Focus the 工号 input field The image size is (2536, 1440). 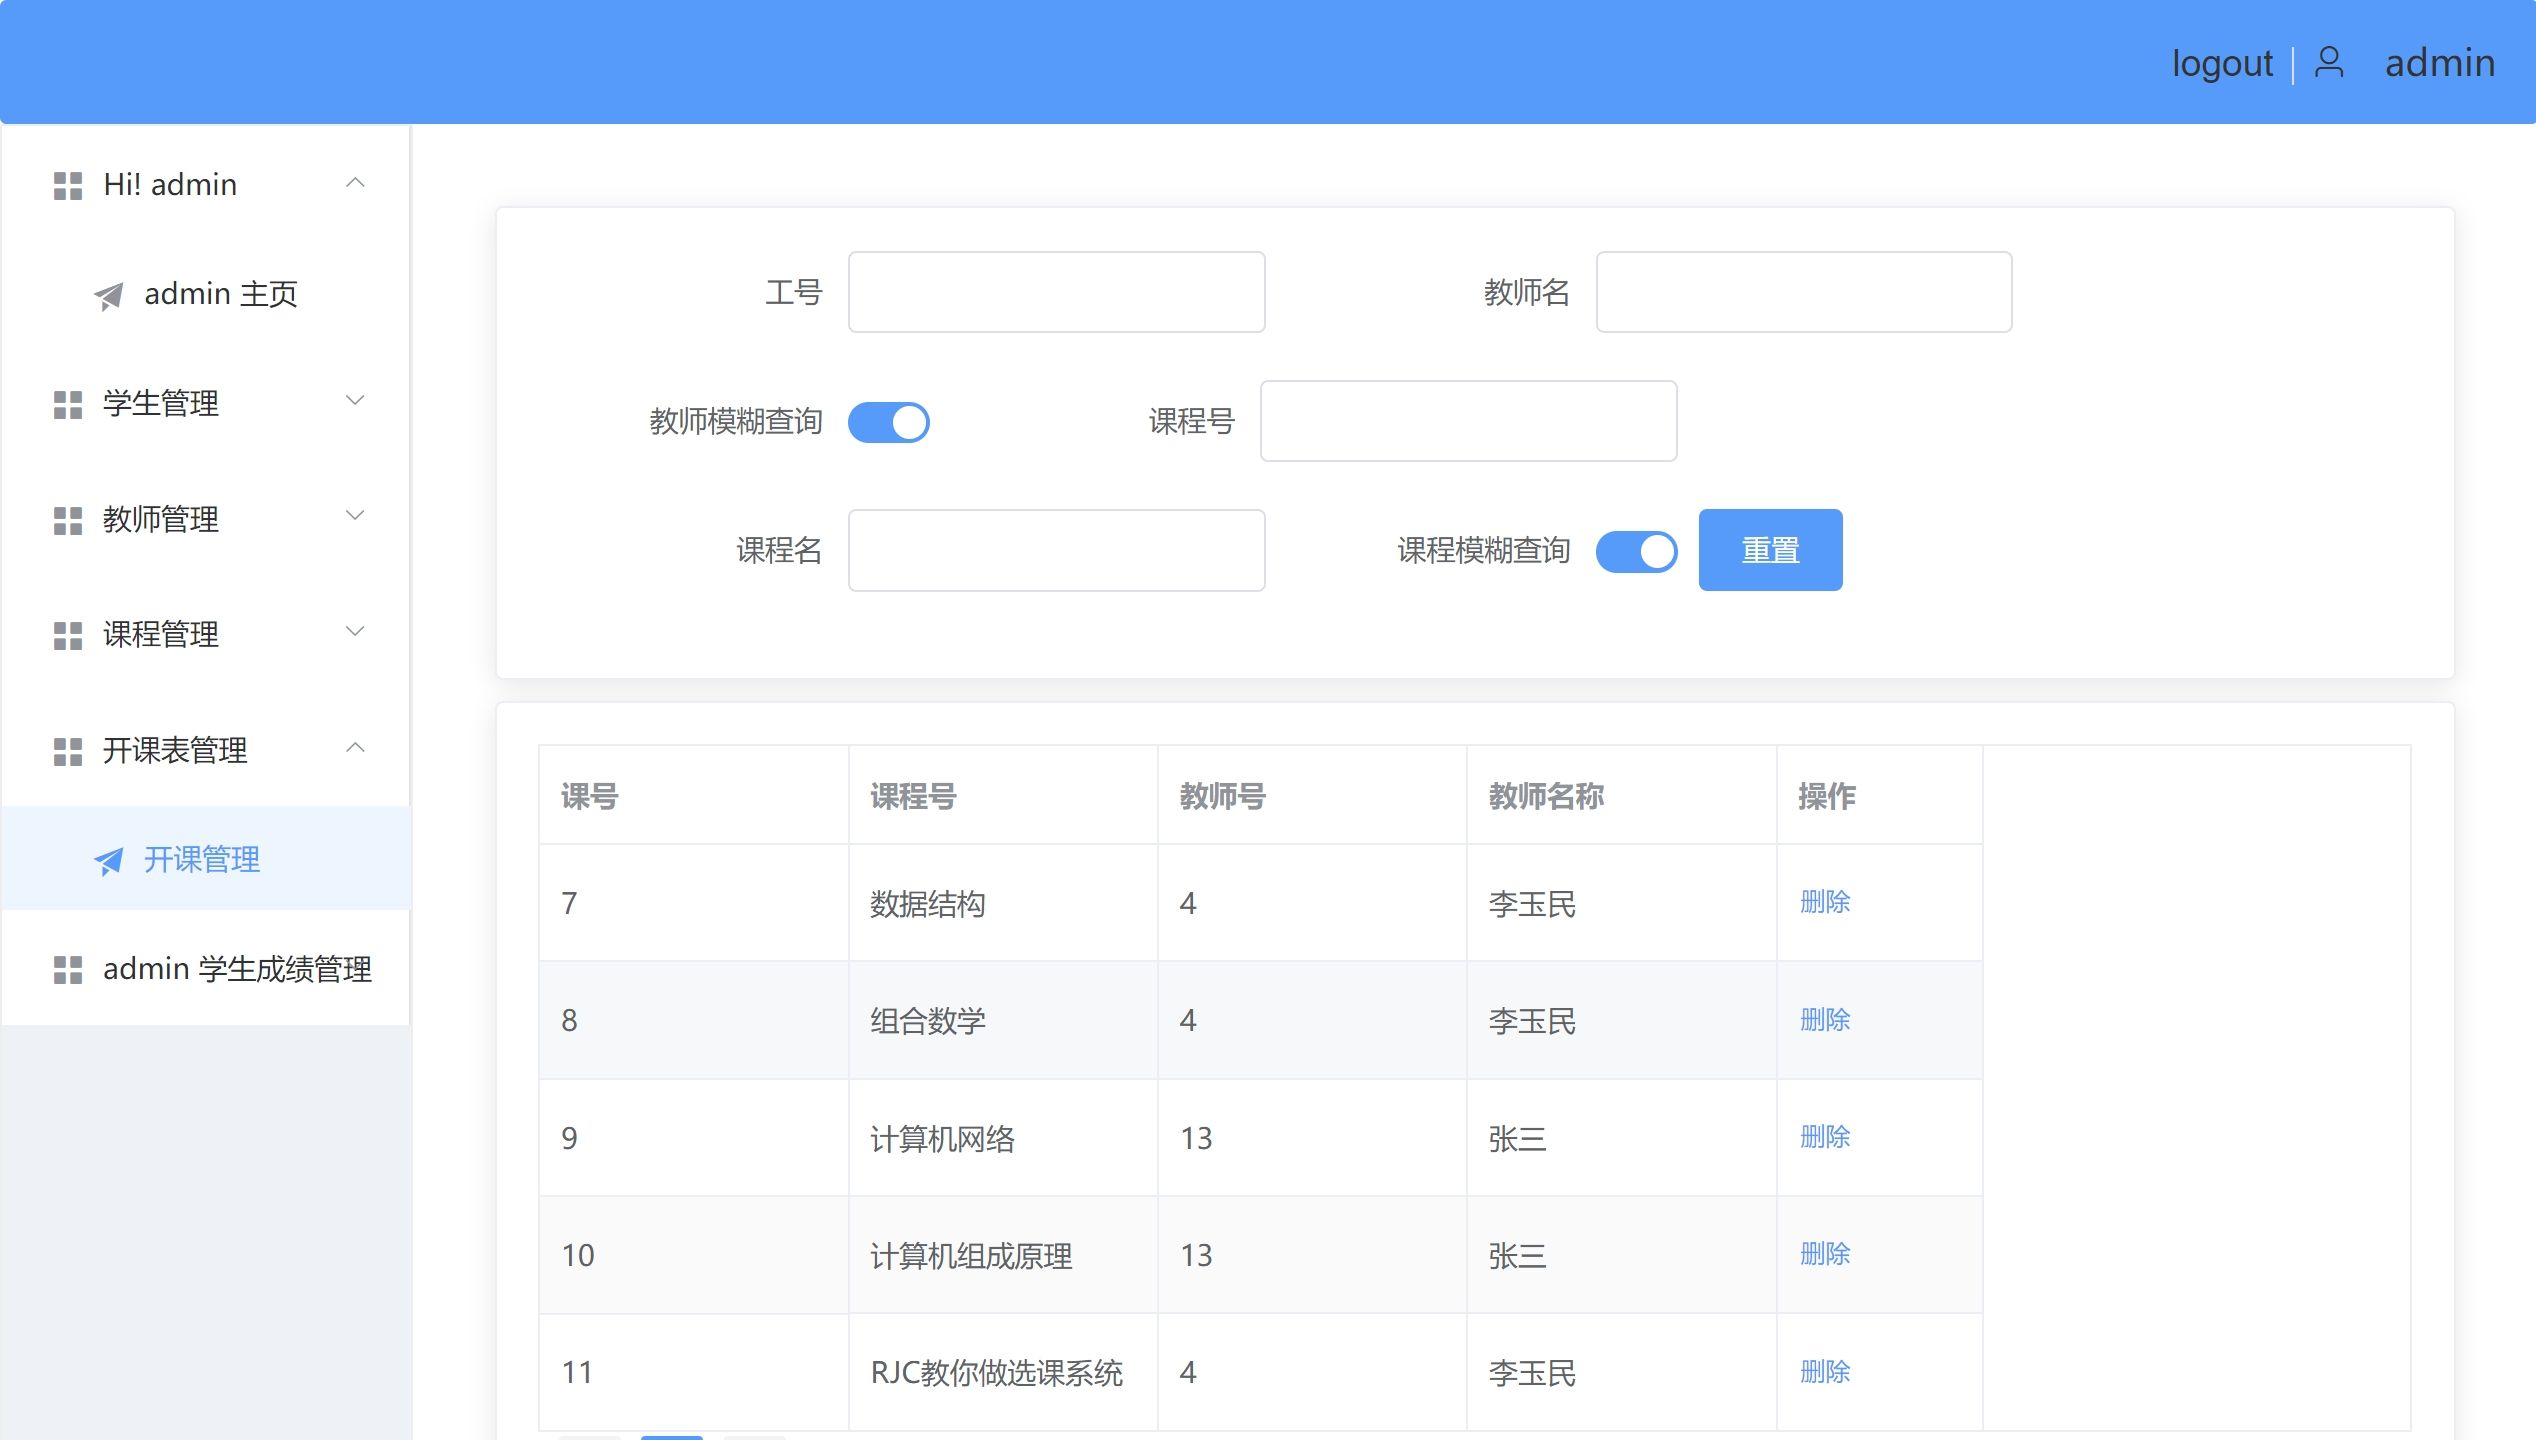[1057, 292]
